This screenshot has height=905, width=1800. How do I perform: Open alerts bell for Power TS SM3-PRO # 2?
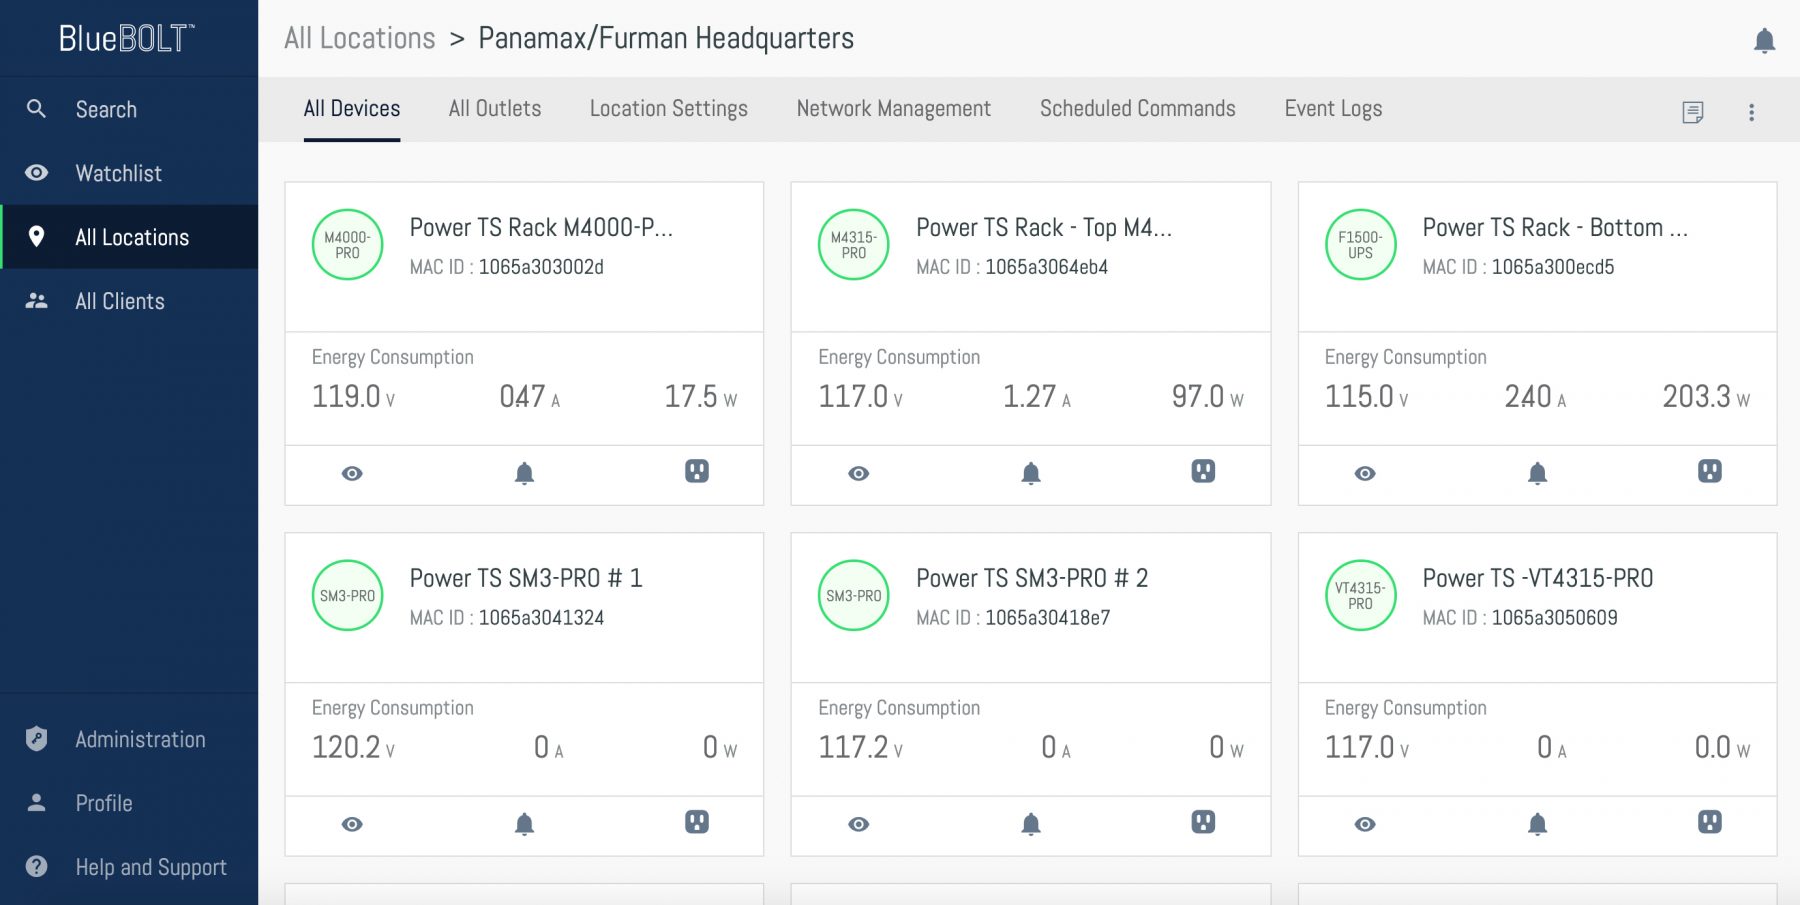click(1031, 824)
